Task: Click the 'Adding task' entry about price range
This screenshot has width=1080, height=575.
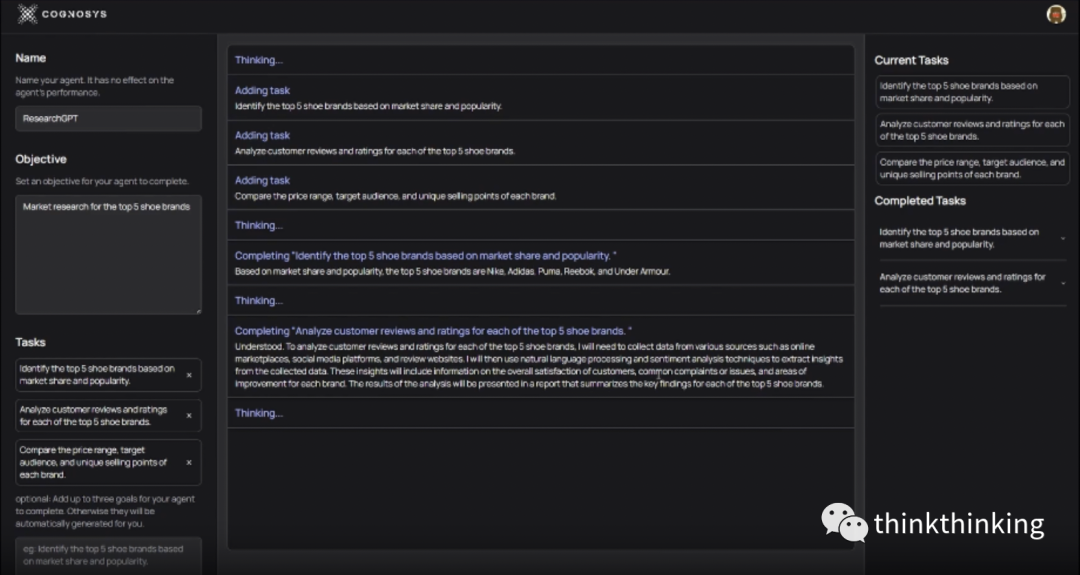Action: [x=541, y=187]
